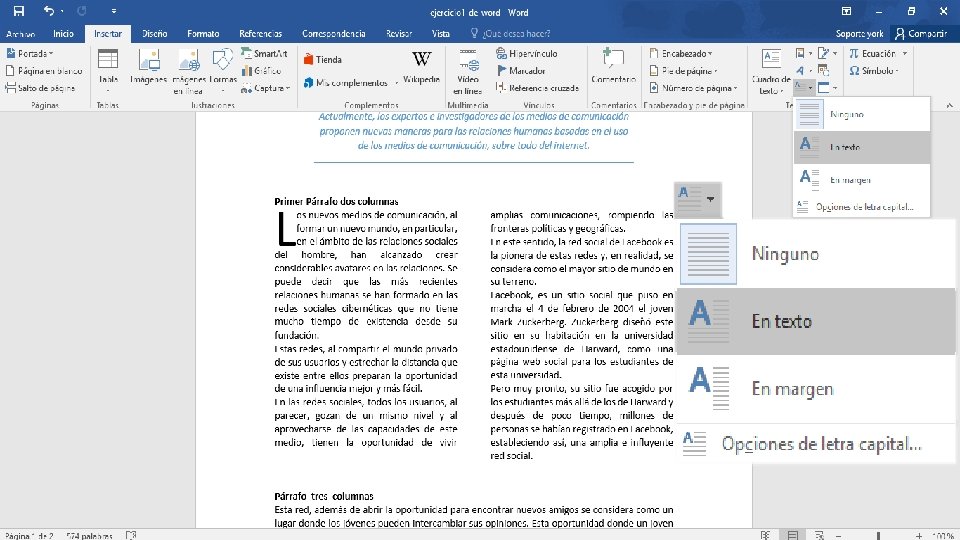Undo the last action
Screen dimensions: 960x540
coord(48,11)
